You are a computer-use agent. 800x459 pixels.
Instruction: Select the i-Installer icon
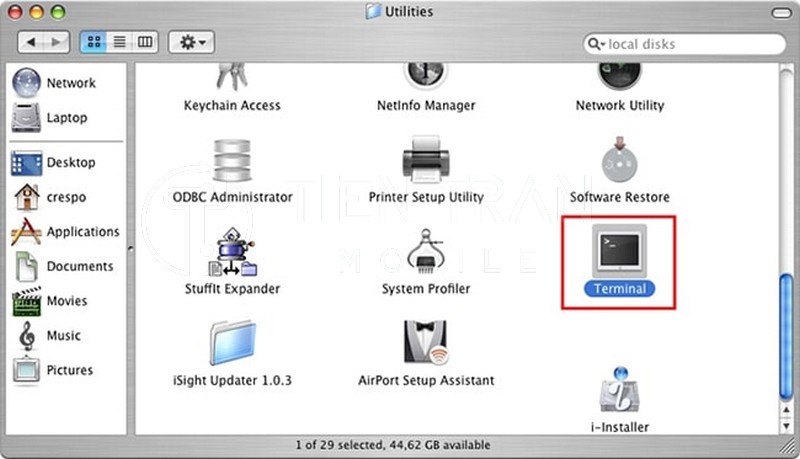619,390
